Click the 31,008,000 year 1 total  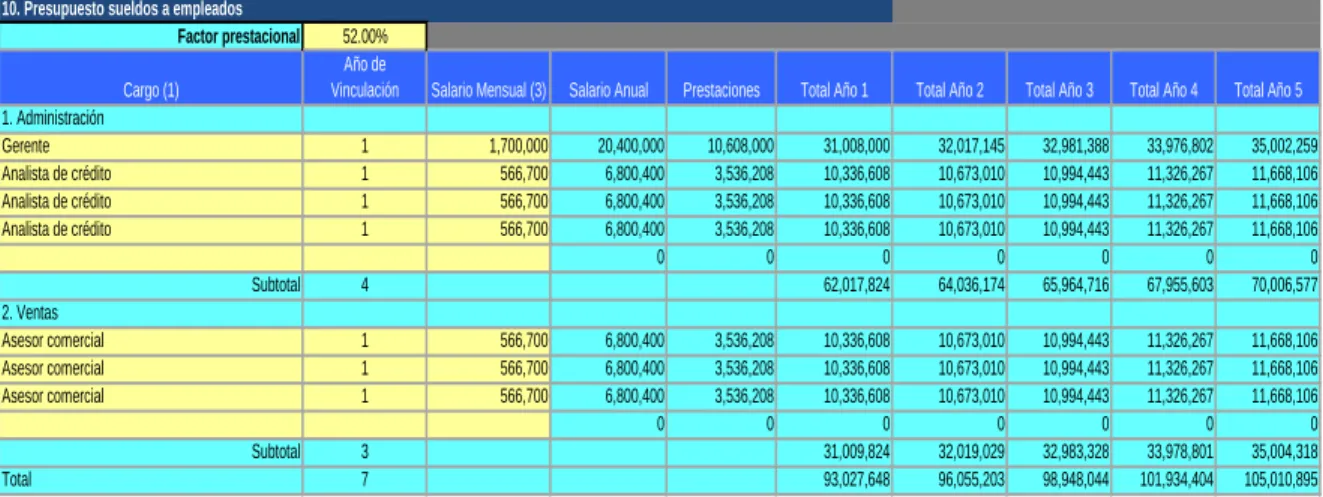coord(835,146)
